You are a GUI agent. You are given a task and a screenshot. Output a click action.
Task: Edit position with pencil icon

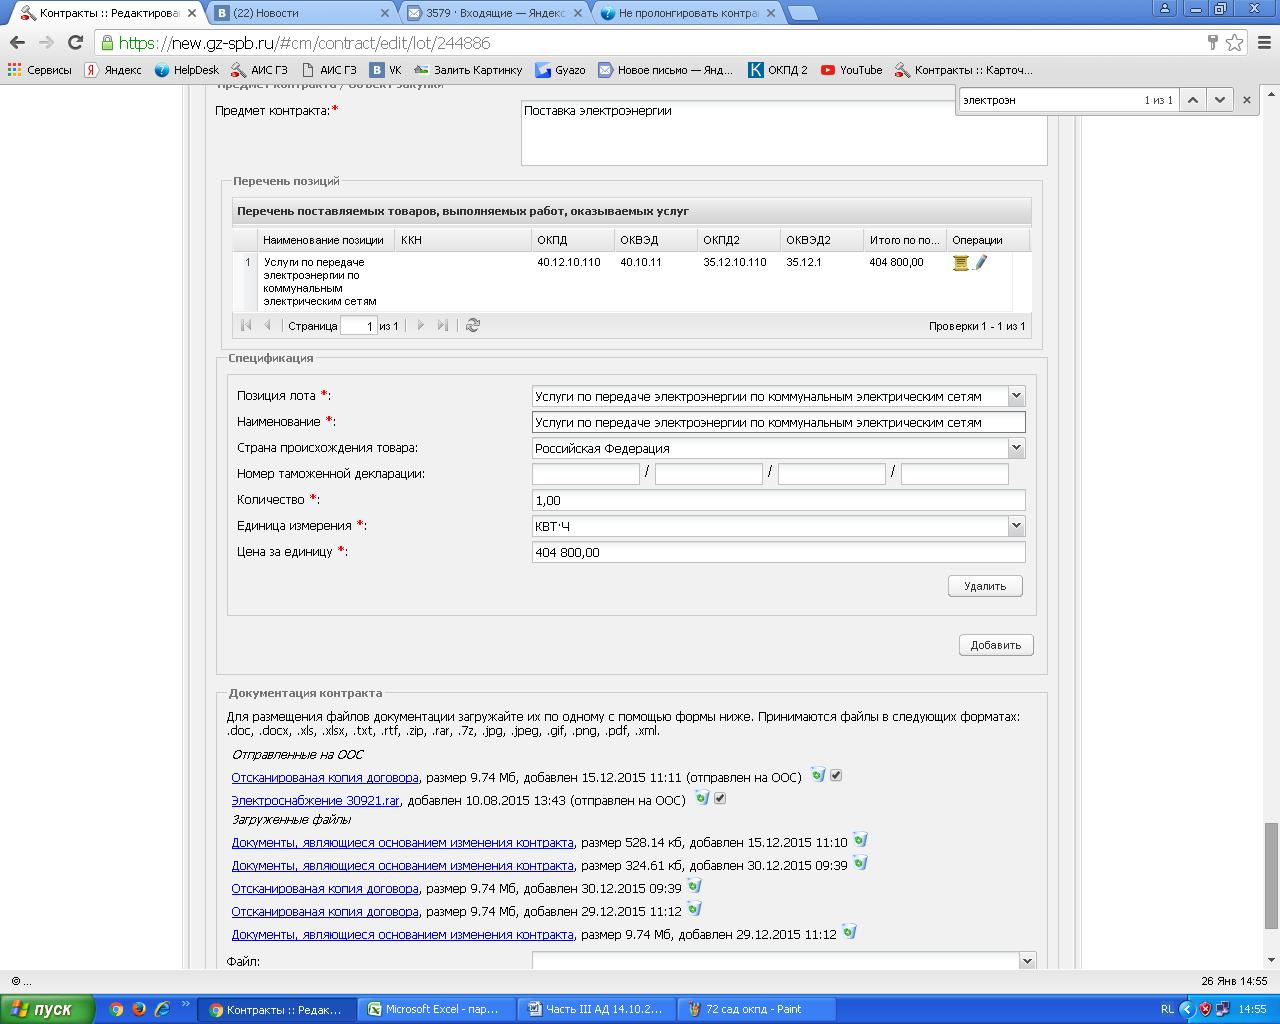coord(980,263)
